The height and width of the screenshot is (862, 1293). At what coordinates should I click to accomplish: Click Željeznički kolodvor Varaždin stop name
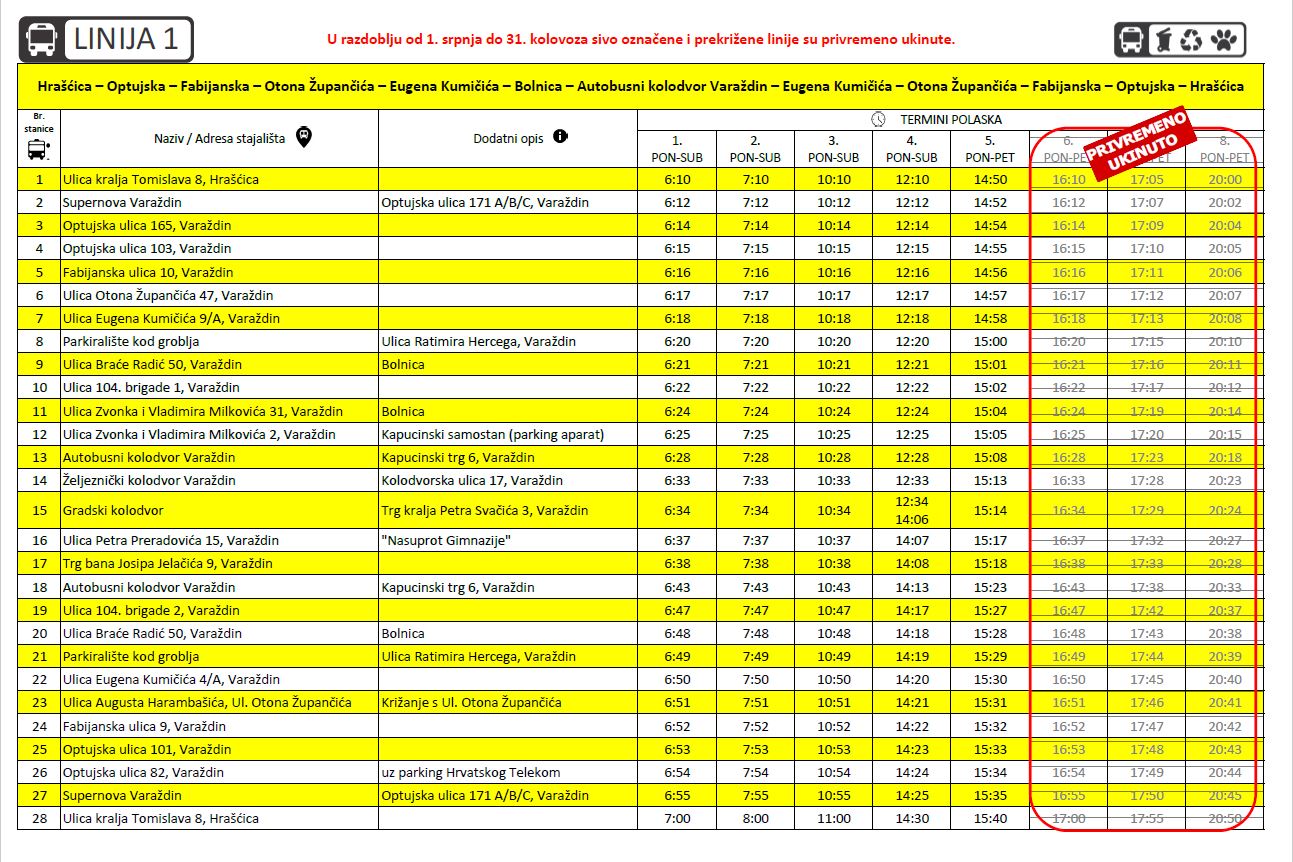149,480
